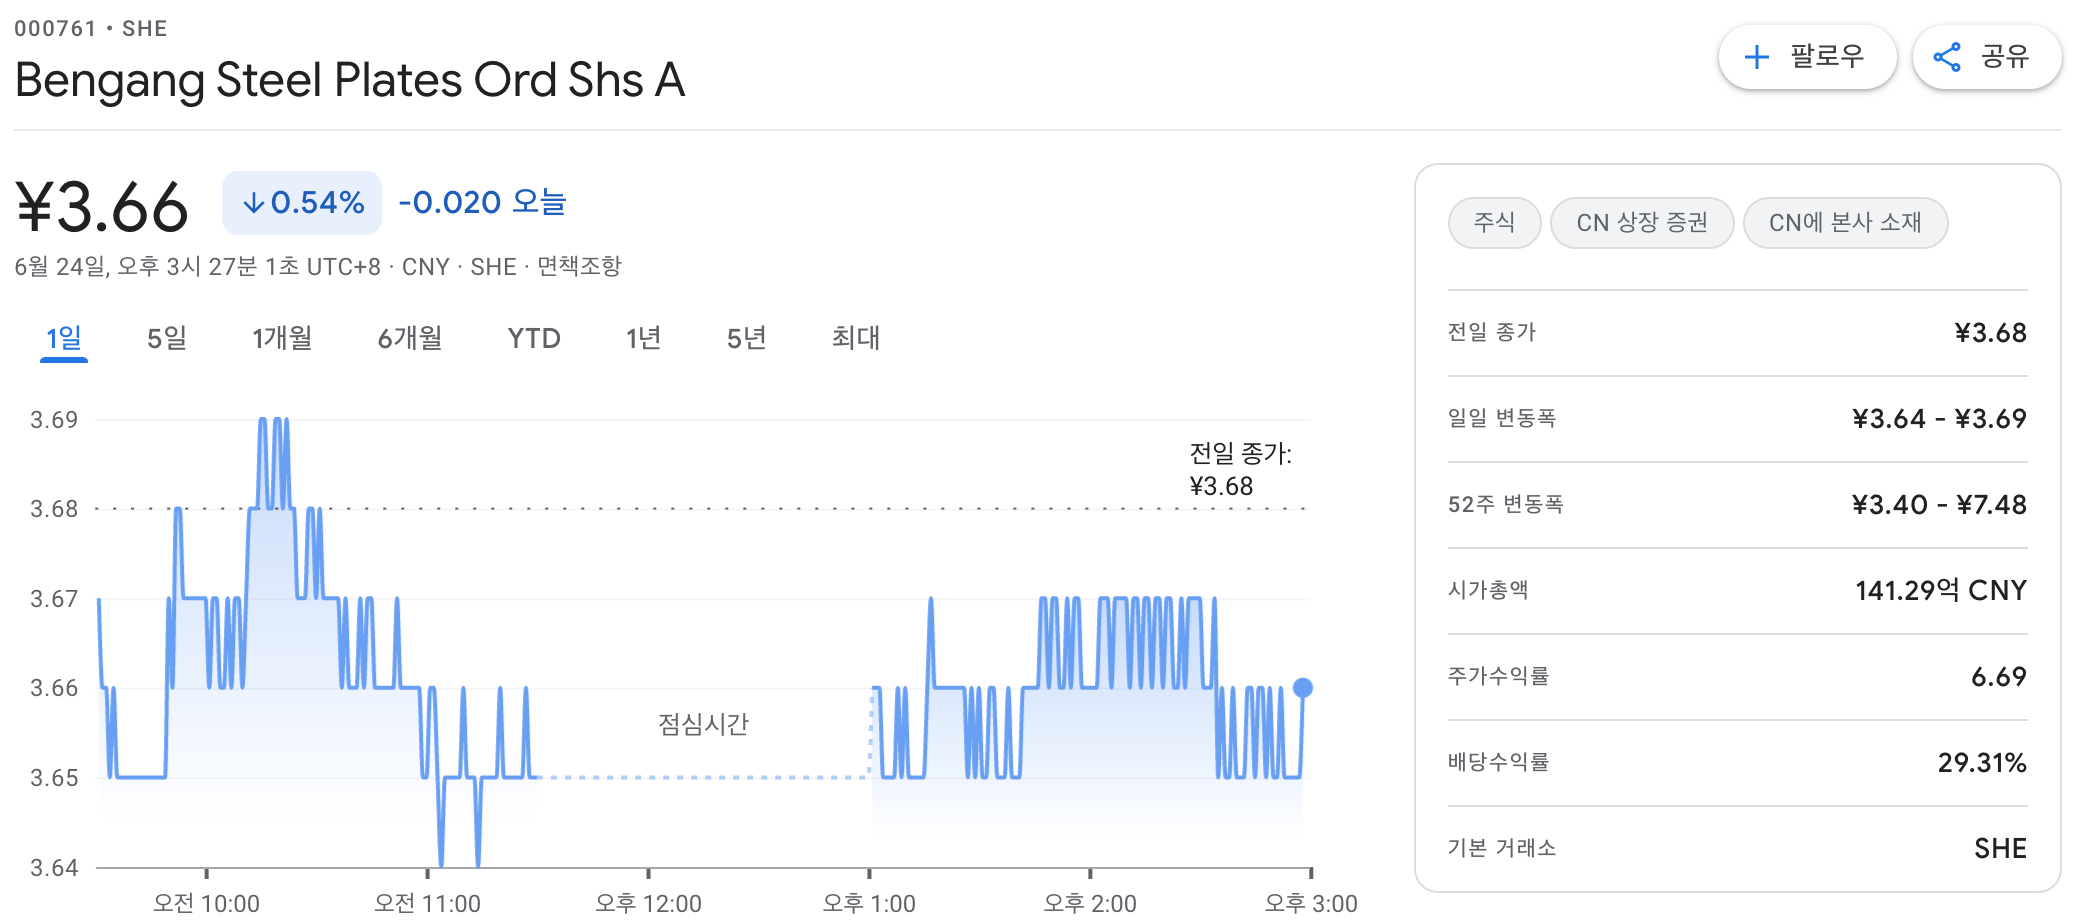The image size is (2074, 922).
Task: Click the 오후 3:00 axis label
Action: point(1311,903)
